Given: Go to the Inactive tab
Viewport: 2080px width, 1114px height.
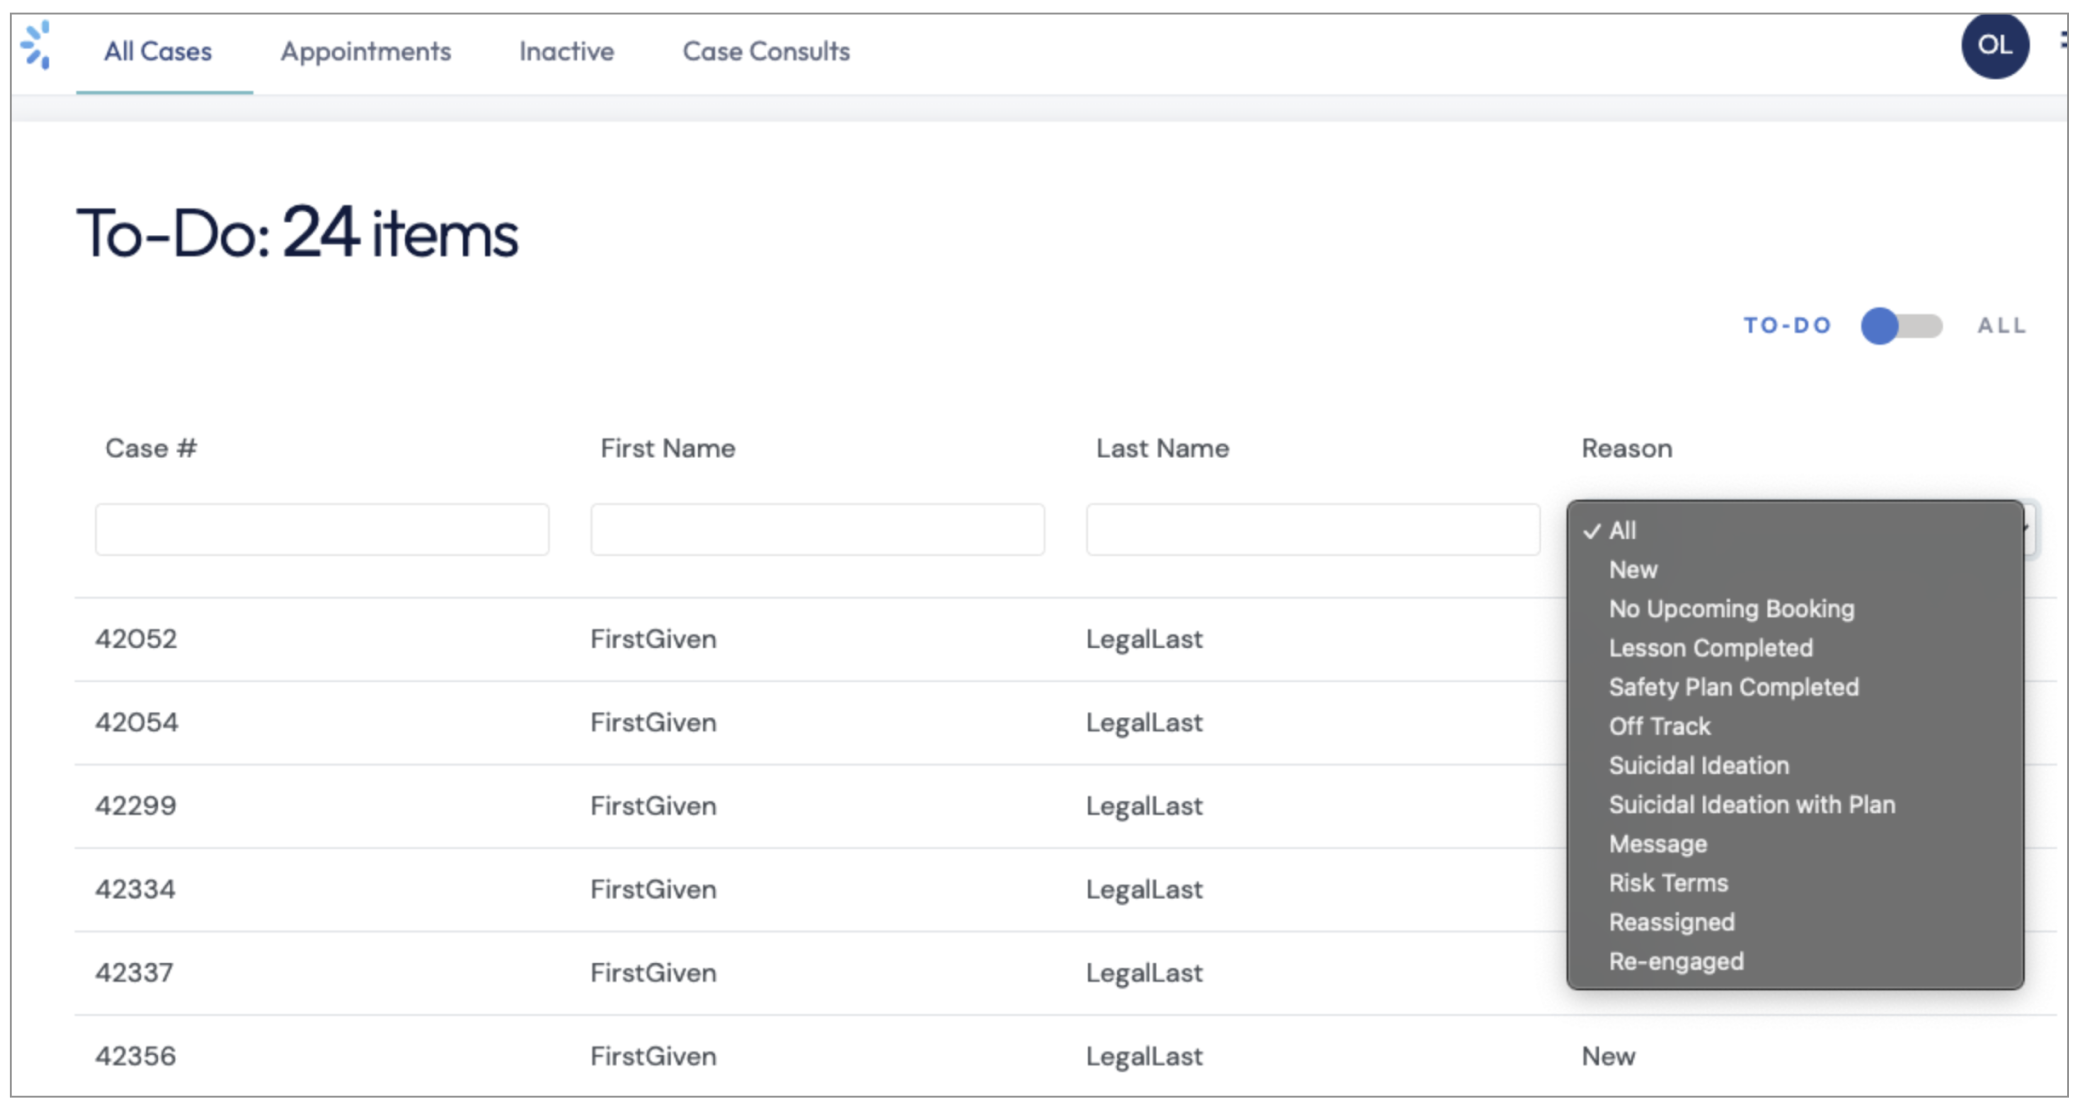Looking at the screenshot, I should click(566, 52).
